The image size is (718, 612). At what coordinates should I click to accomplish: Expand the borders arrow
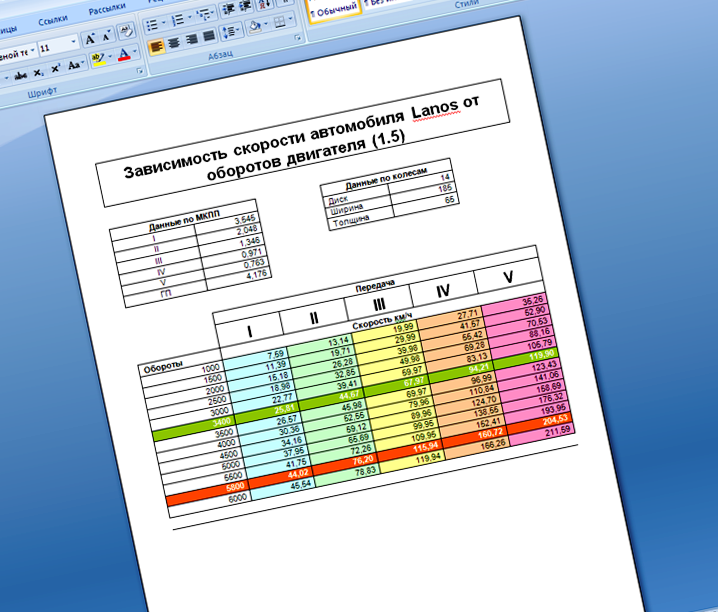(291, 19)
